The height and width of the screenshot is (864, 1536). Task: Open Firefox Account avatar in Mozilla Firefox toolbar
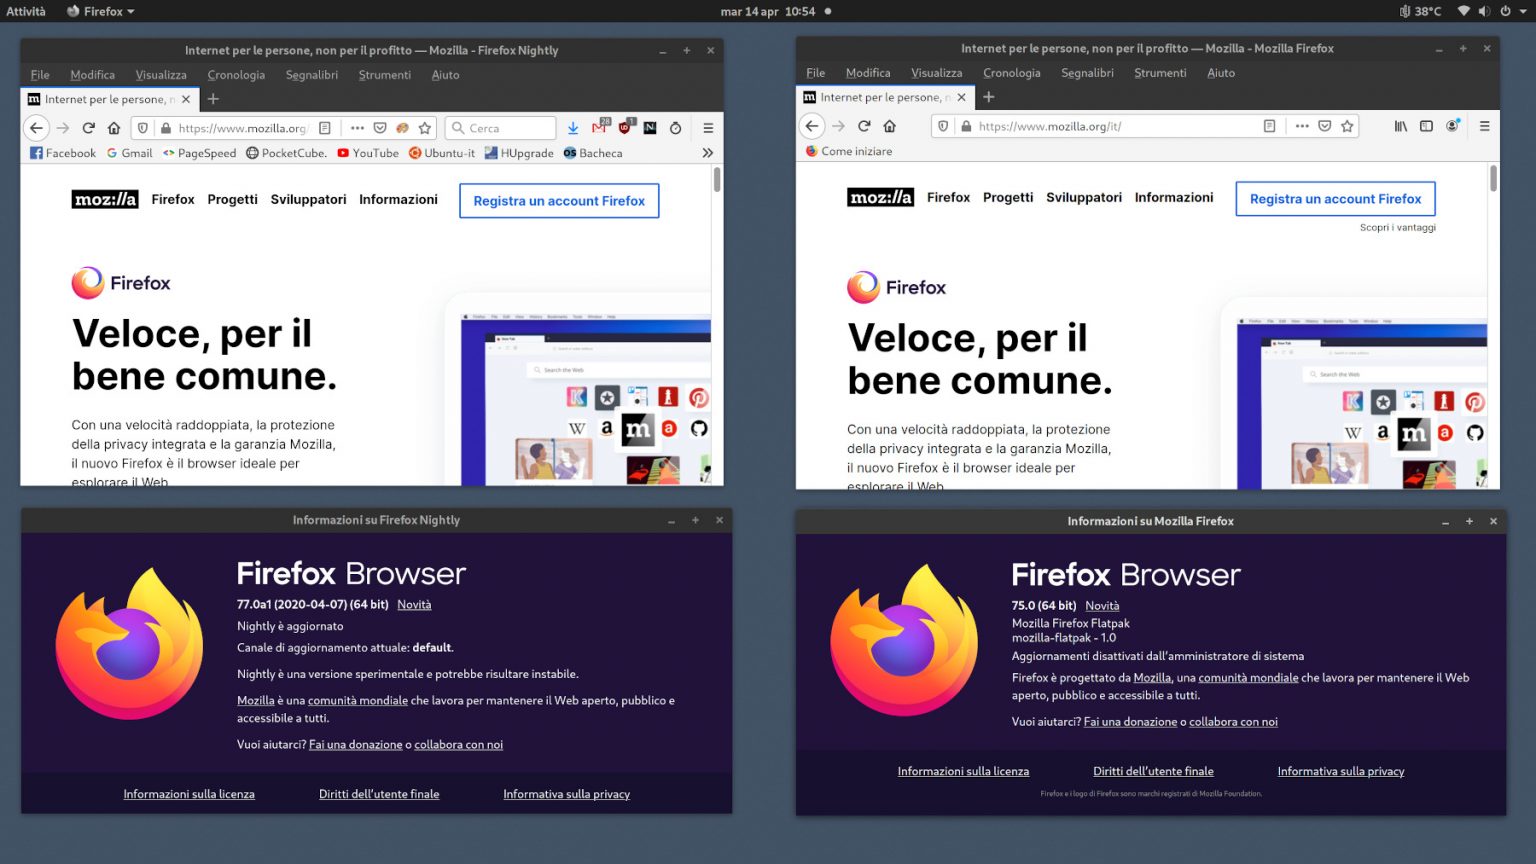pos(1452,126)
